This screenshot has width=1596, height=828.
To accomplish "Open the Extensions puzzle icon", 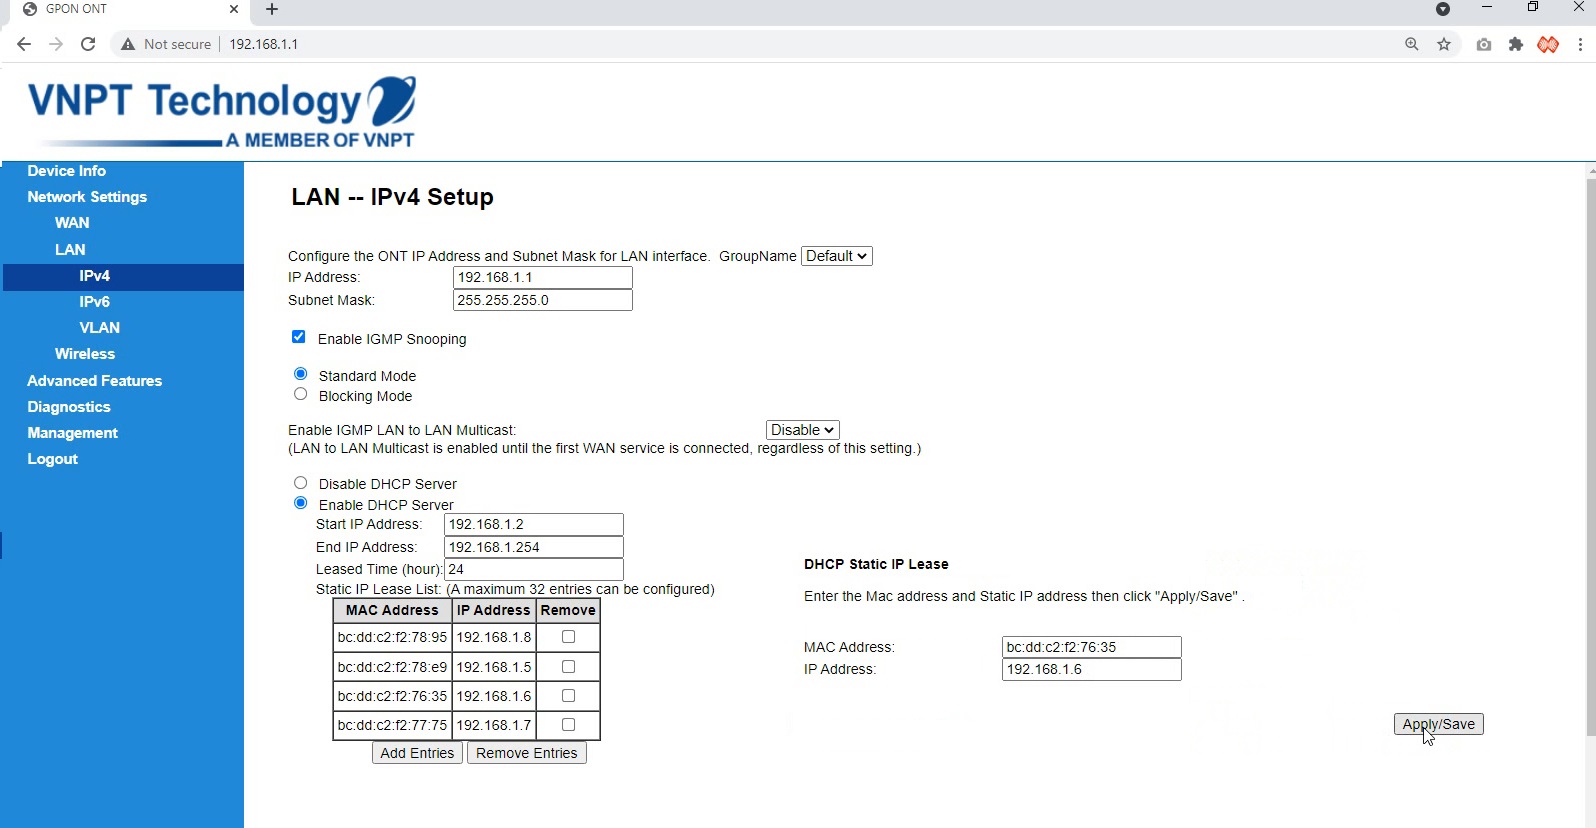I will tap(1516, 44).
